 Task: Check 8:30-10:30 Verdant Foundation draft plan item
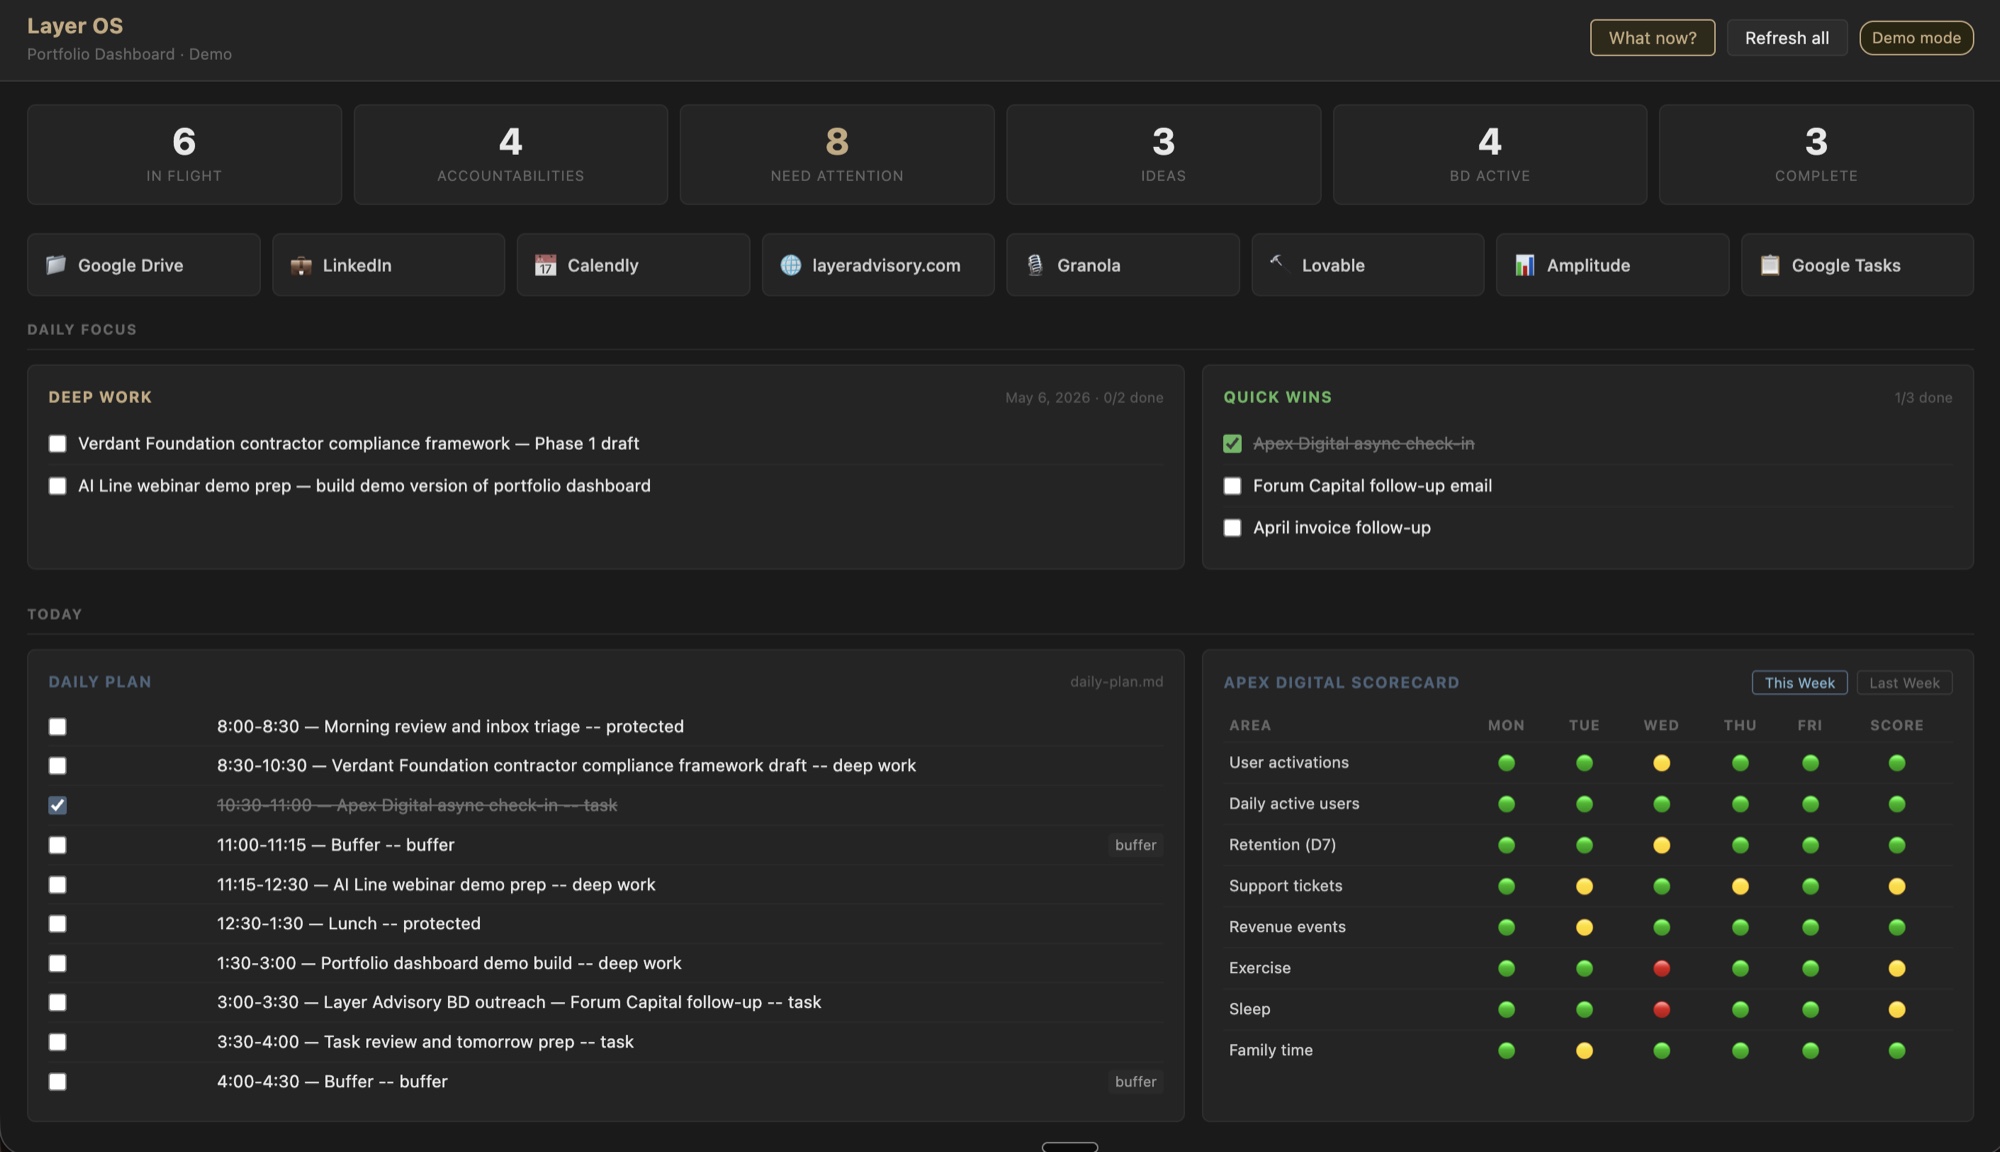point(57,766)
